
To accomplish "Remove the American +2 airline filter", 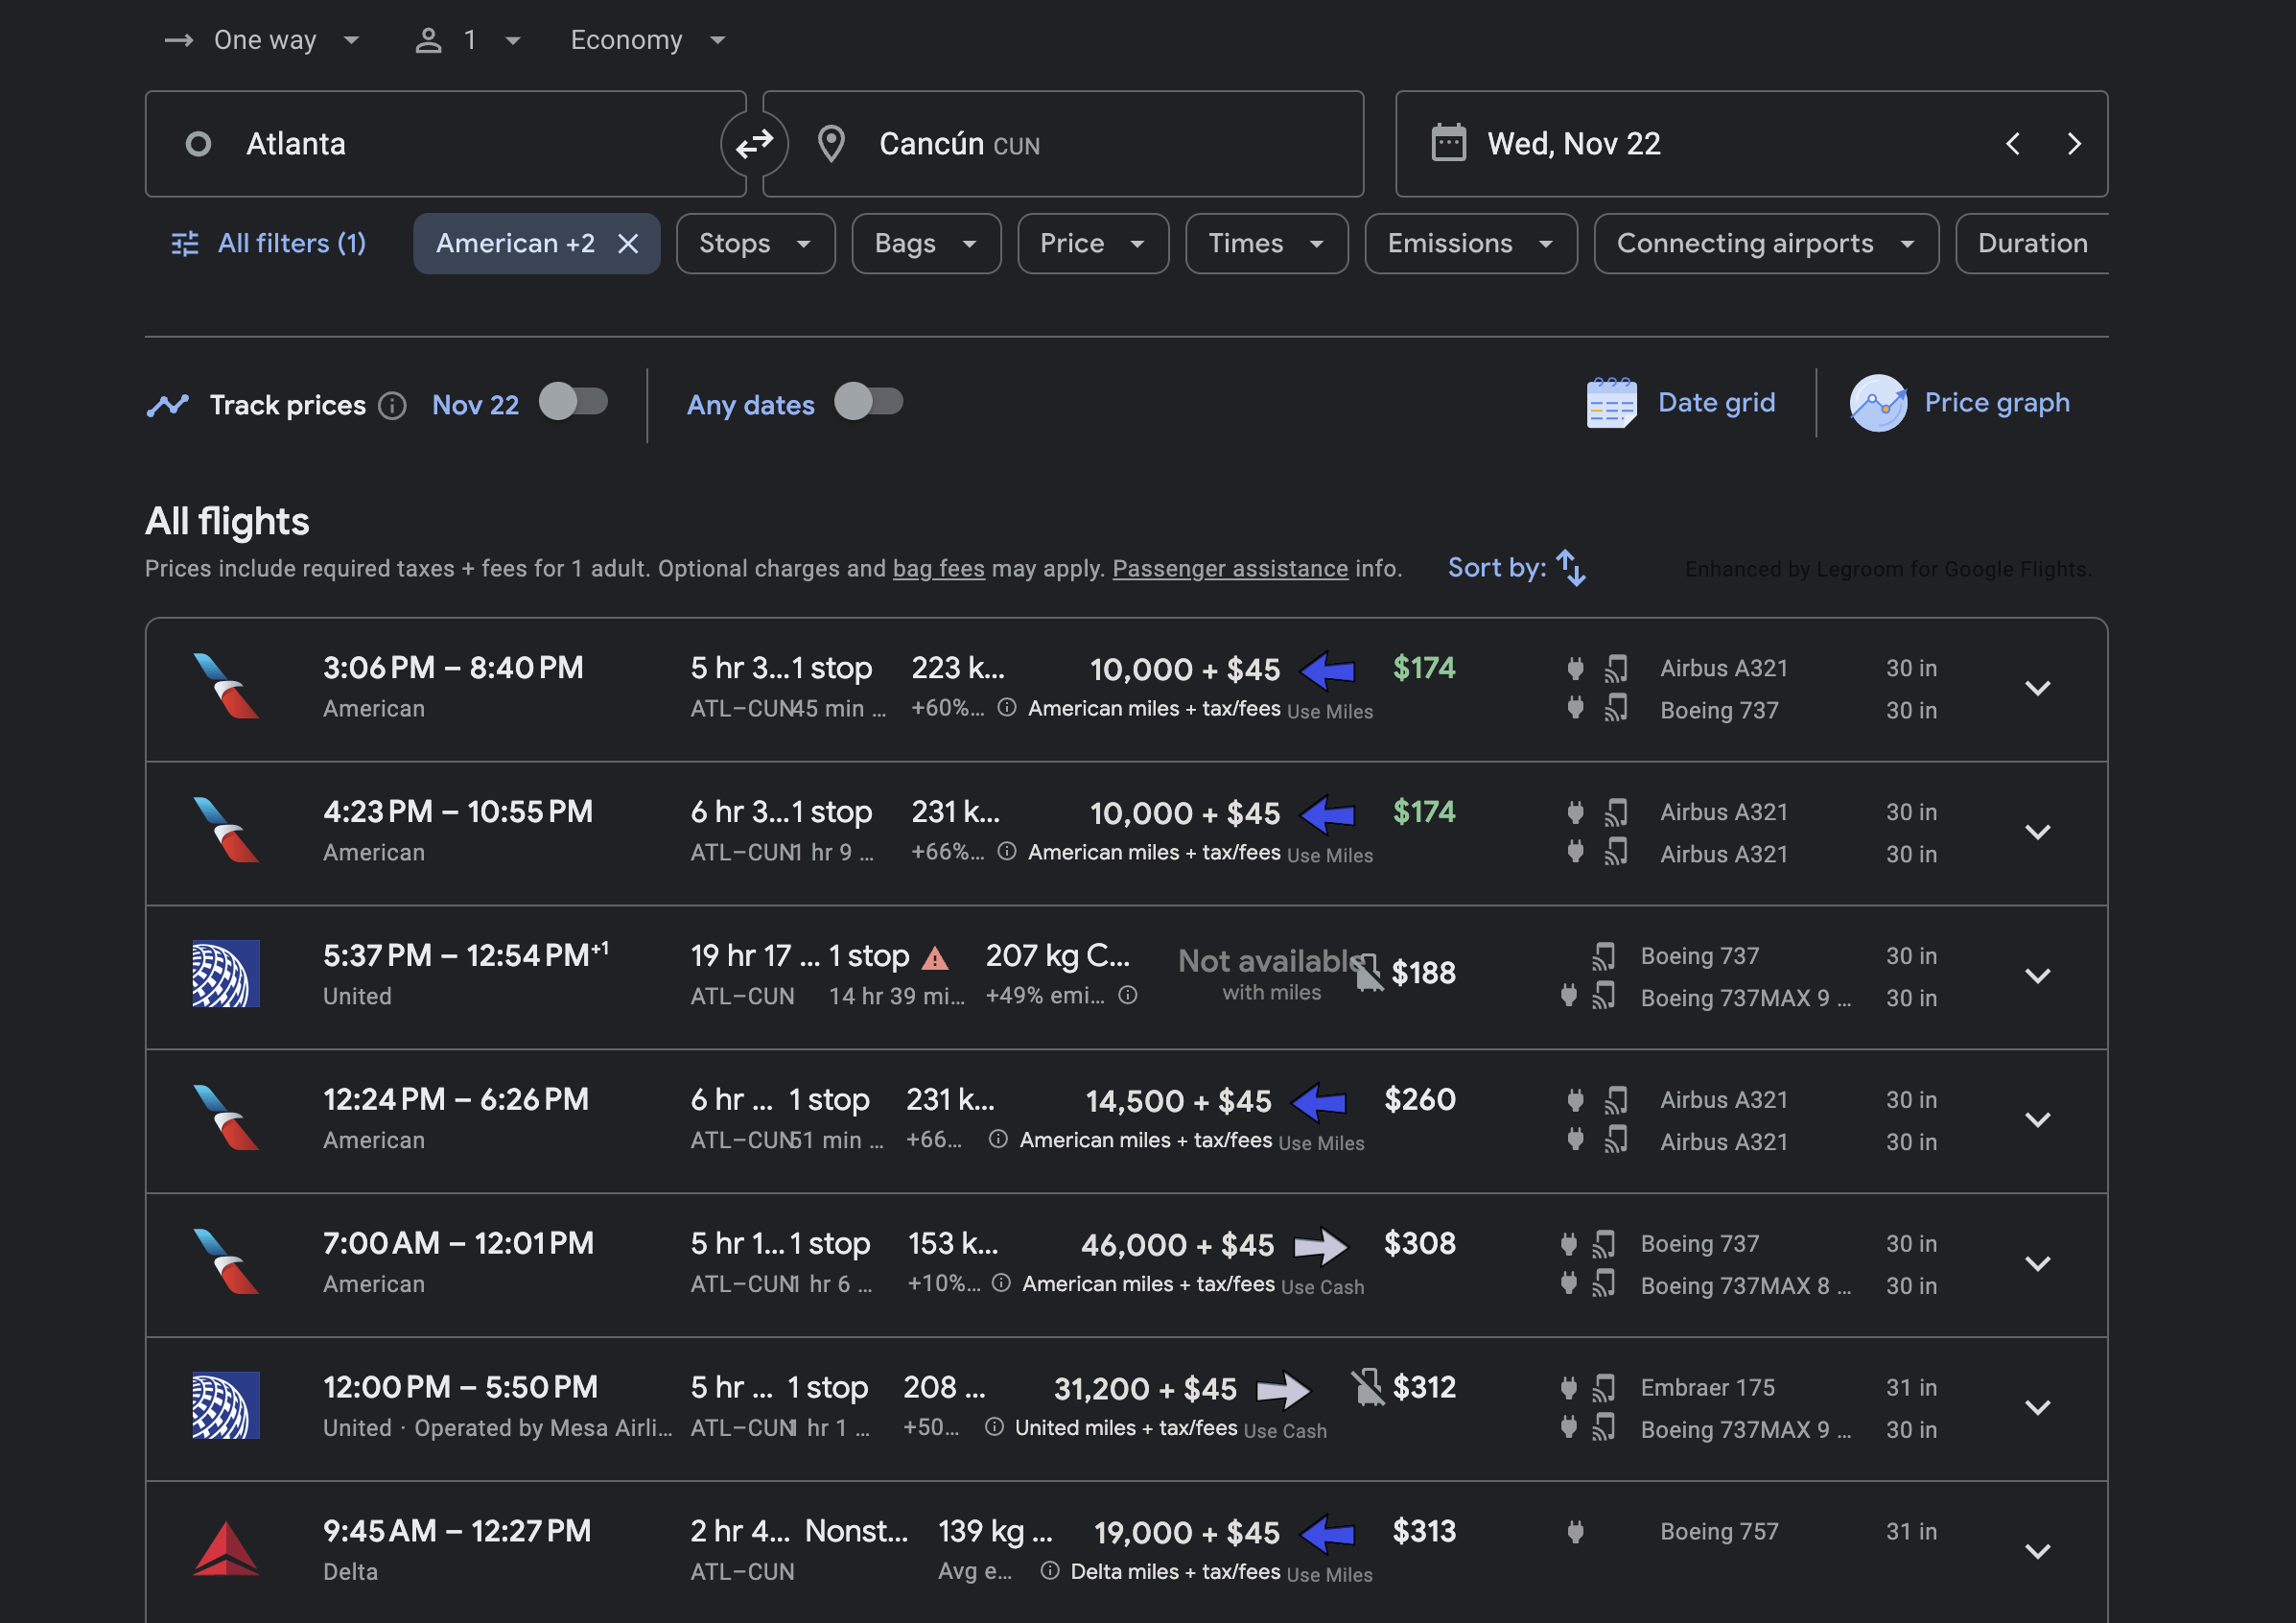I will pyautogui.click(x=628, y=243).
